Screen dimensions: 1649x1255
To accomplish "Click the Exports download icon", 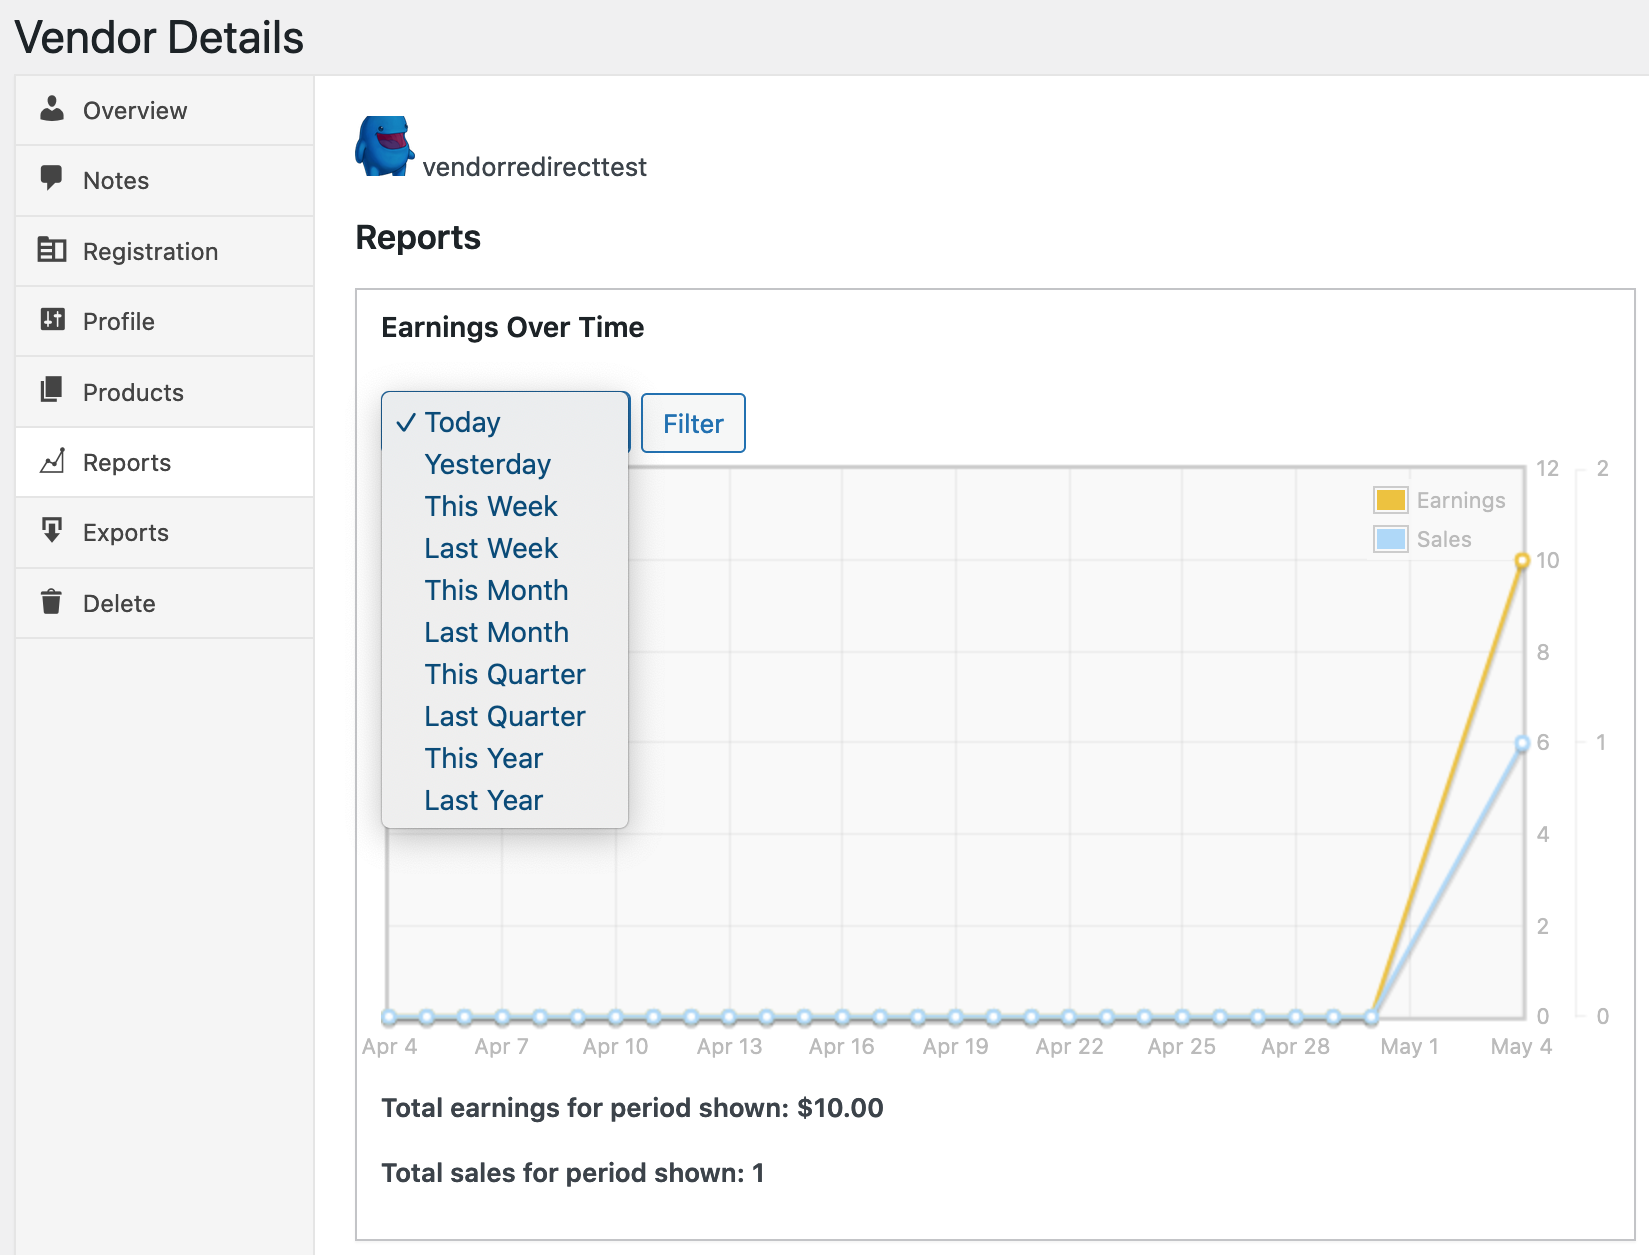I will point(52,531).
